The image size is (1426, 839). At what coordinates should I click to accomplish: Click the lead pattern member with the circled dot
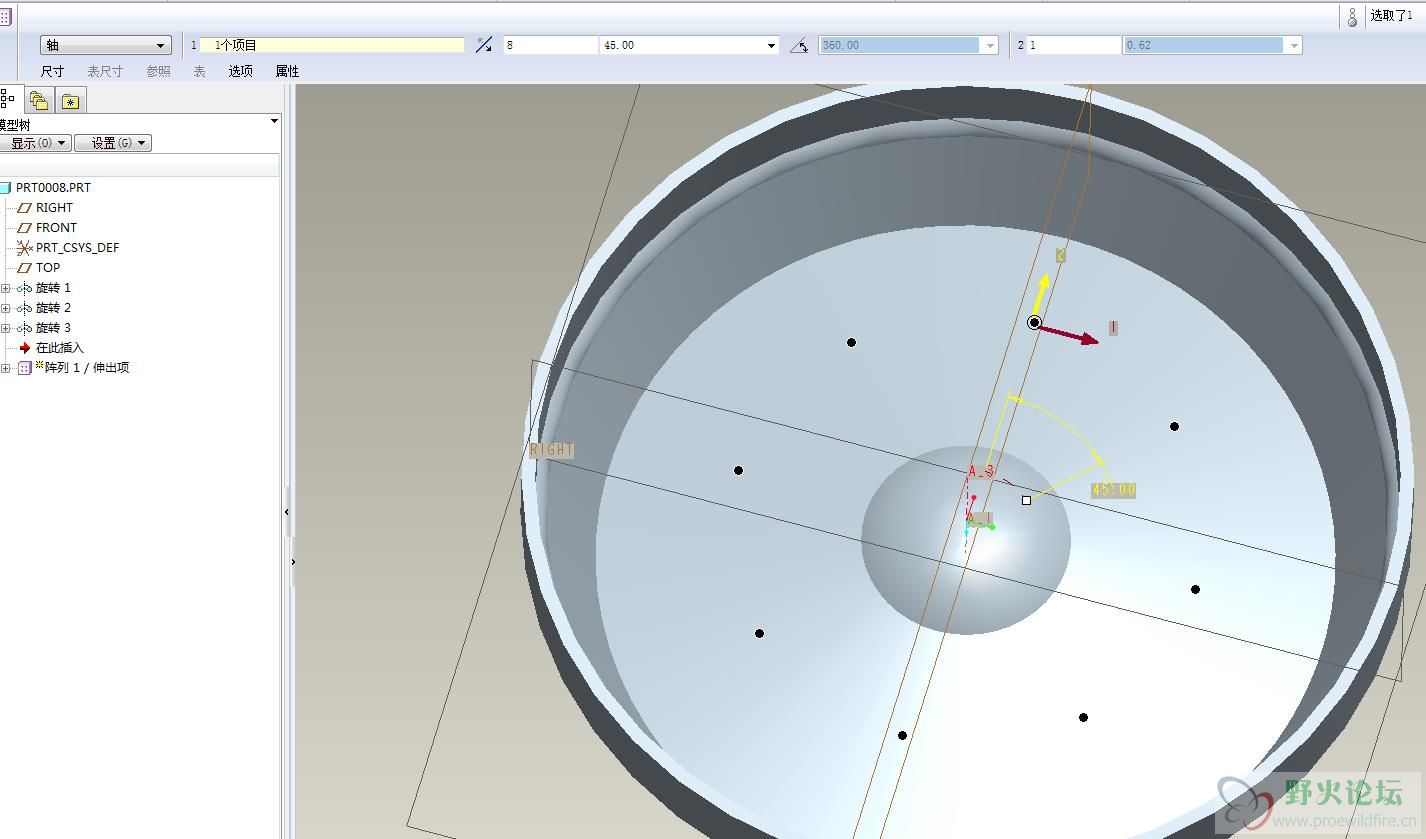click(1035, 322)
